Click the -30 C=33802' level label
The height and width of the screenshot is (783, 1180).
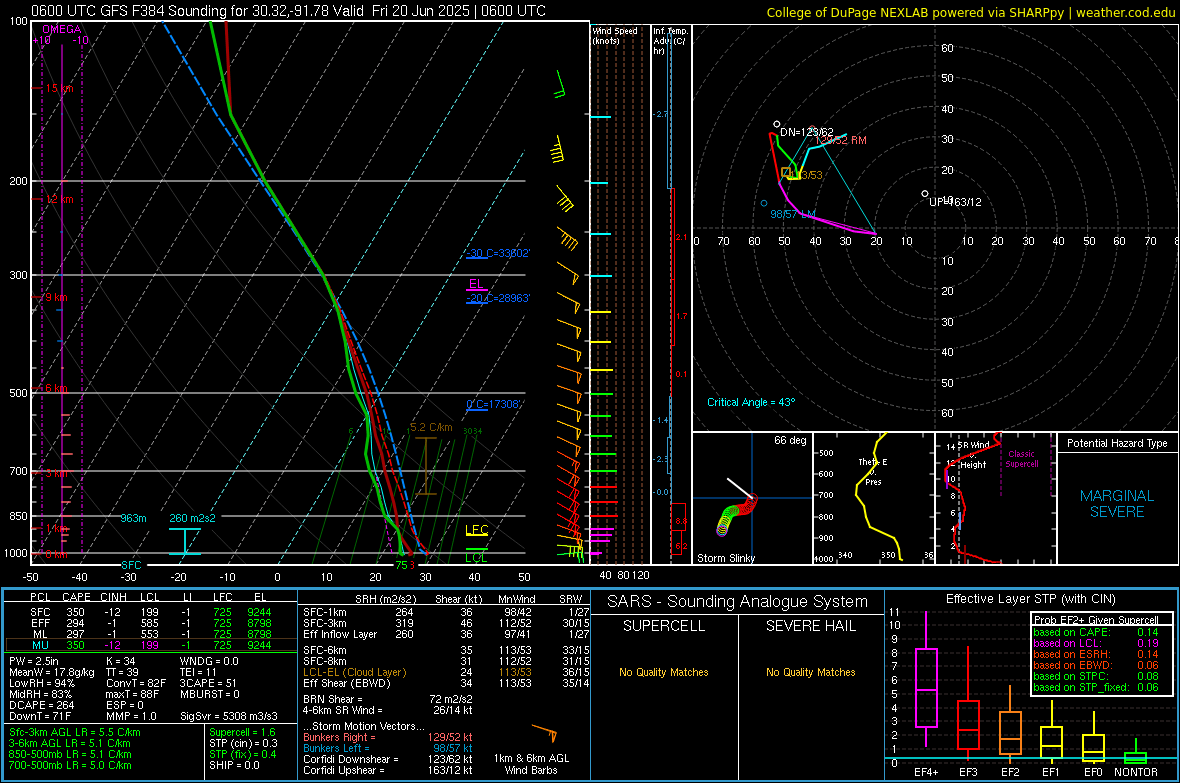(498, 253)
